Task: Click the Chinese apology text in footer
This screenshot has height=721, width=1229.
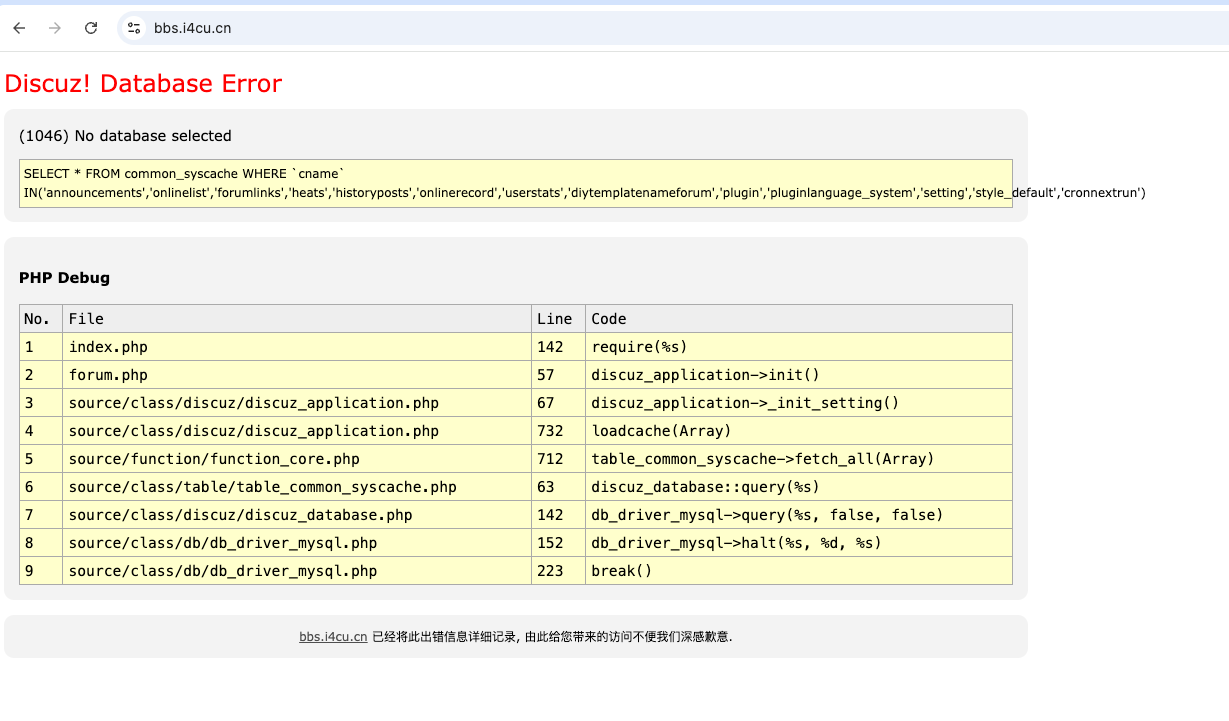Action: pyautogui.click(x=552, y=637)
